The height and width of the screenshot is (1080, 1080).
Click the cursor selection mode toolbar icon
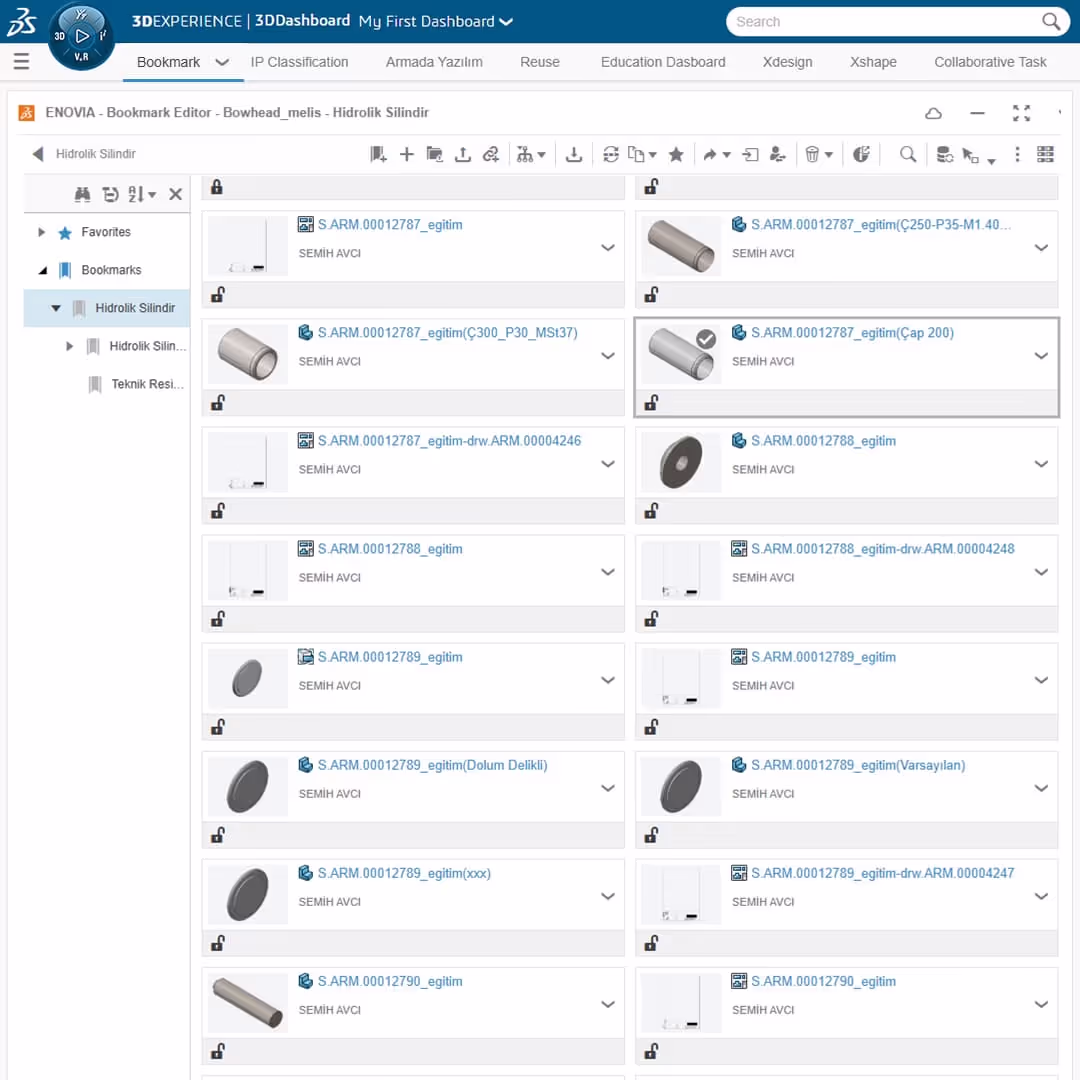(x=970, y=155)
